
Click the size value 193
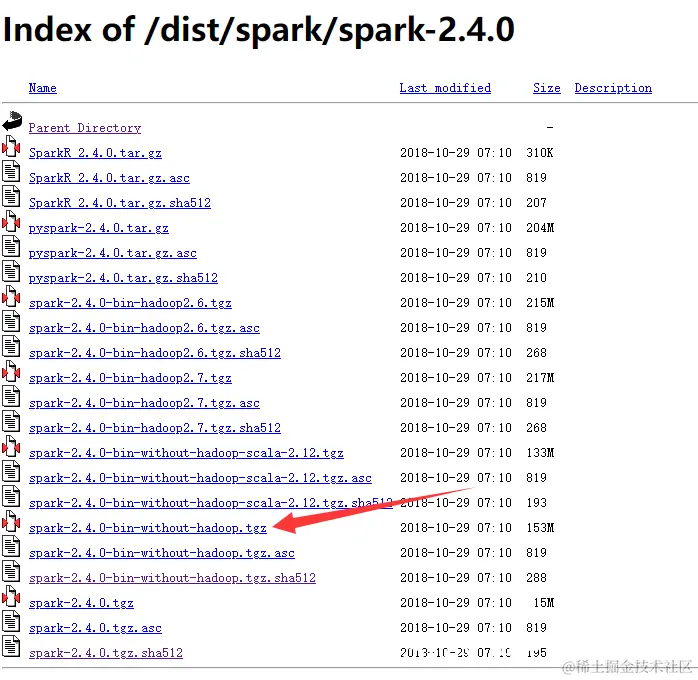click(536, 502)
